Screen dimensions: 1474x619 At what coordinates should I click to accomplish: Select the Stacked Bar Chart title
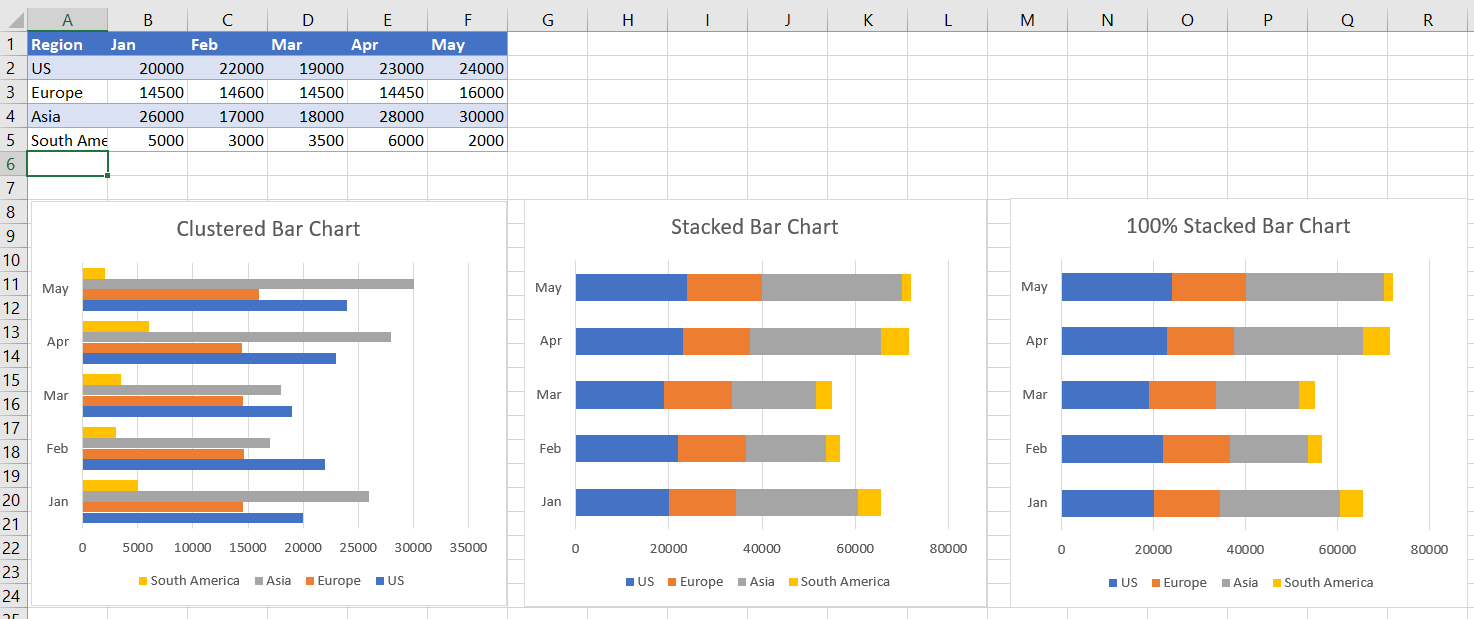[x=754, y=227]
